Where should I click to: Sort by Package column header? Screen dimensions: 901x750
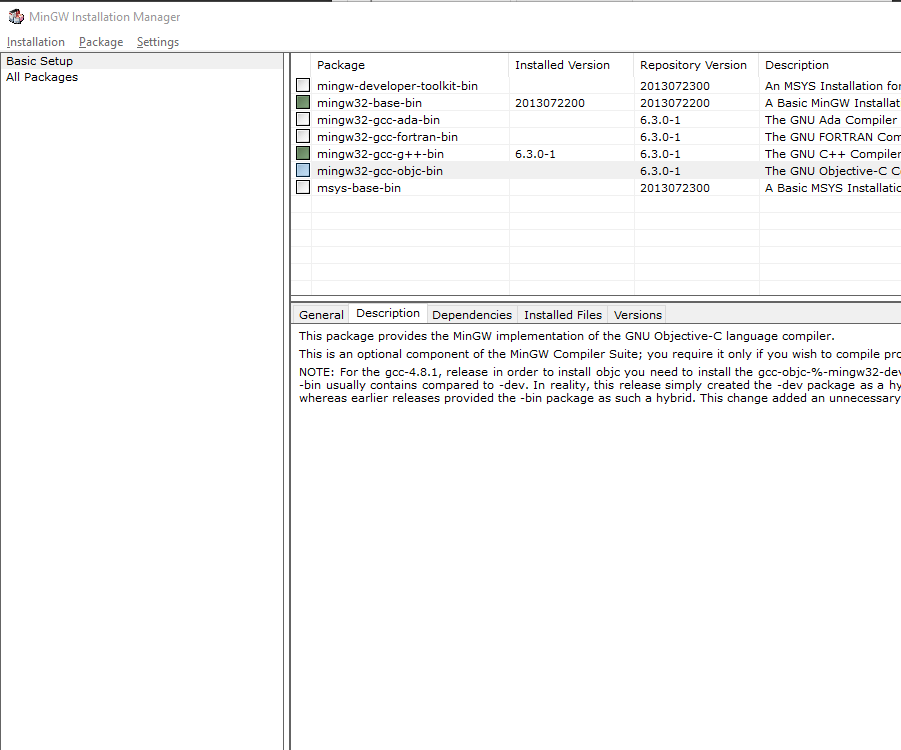coord(410,65)
